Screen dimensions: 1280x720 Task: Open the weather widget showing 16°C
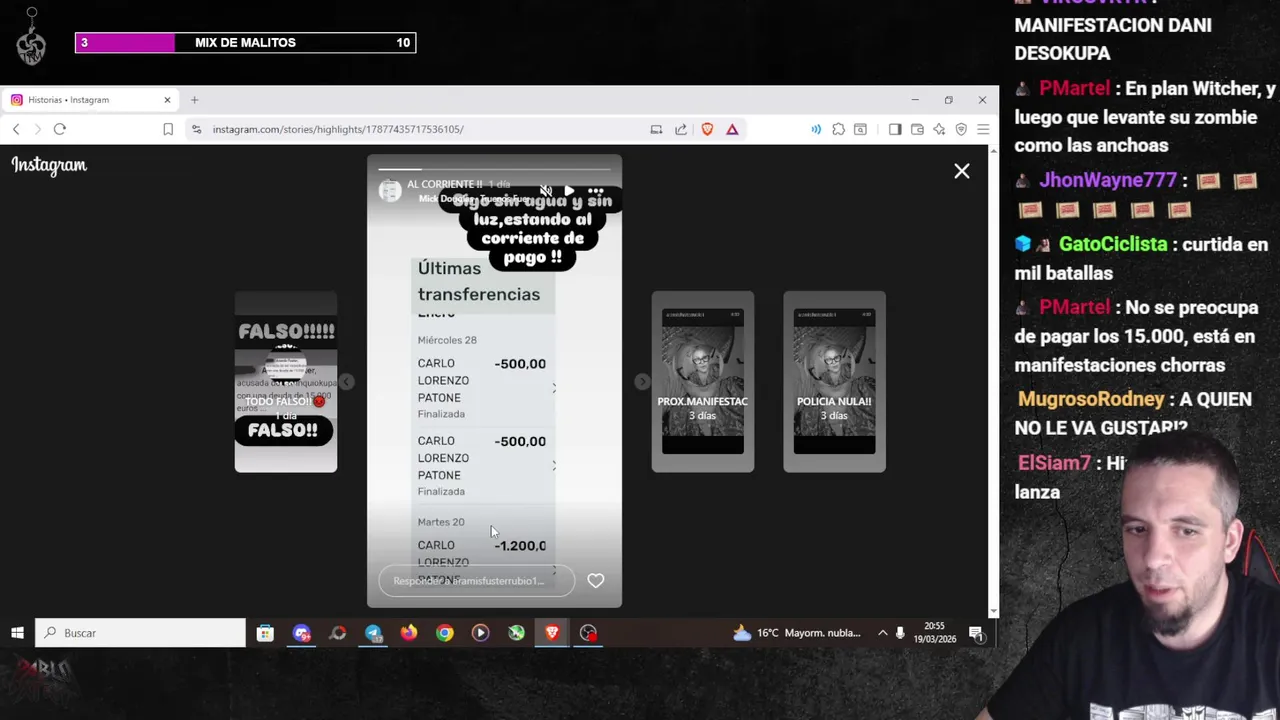796,633
